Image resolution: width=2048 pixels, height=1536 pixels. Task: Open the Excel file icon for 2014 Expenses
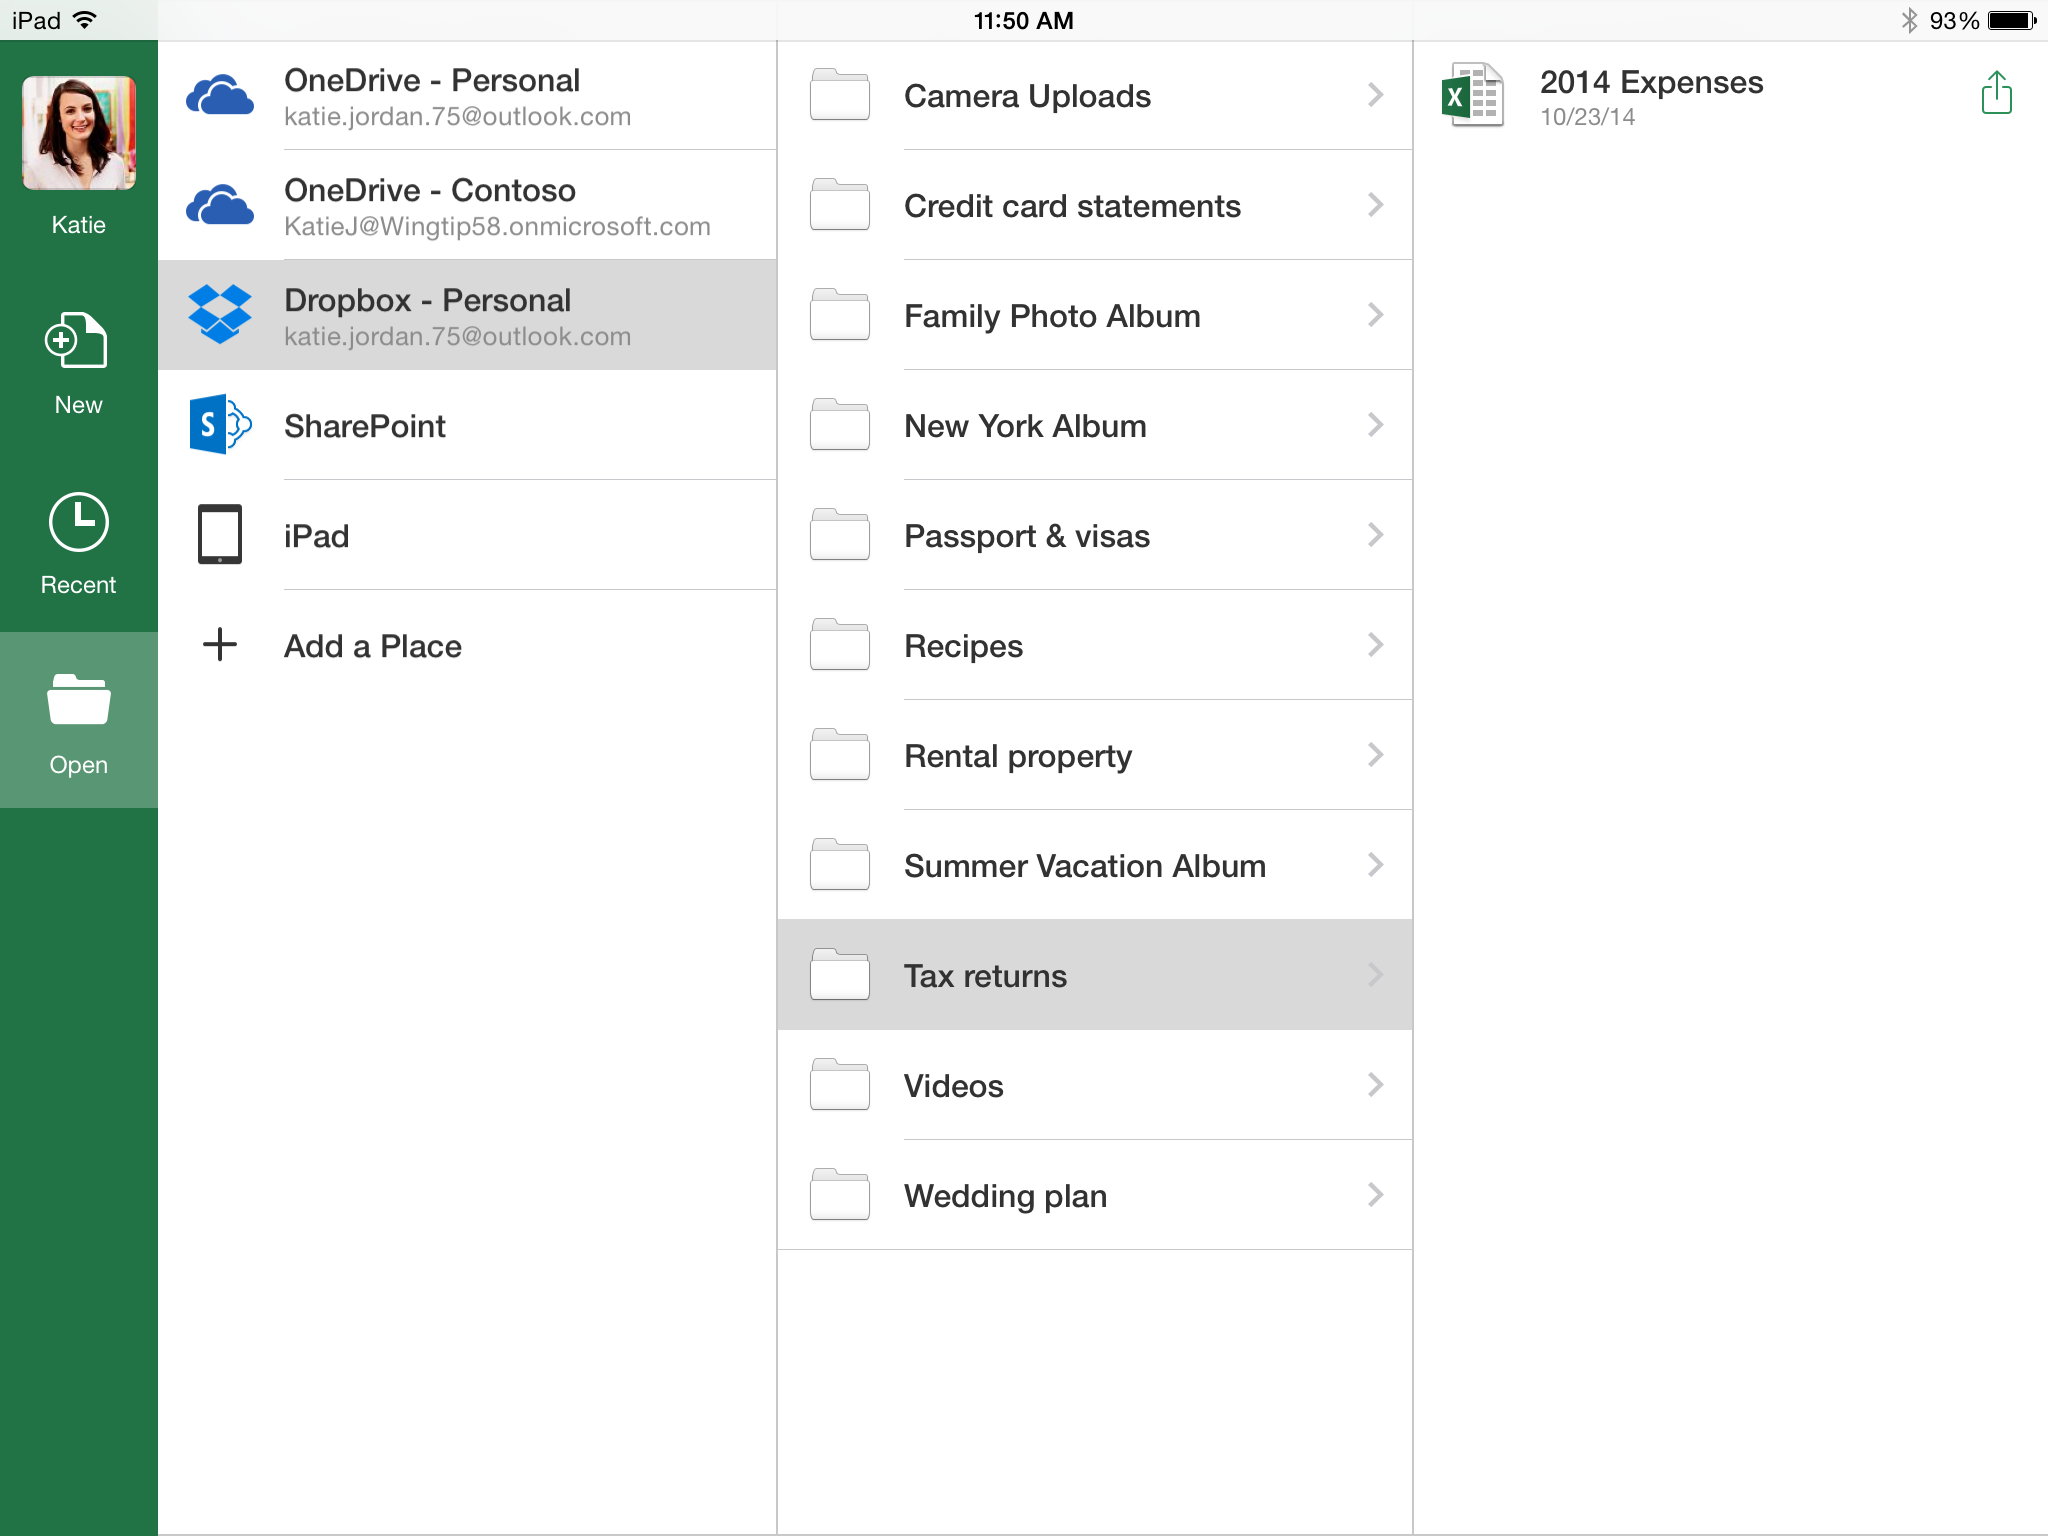pyautogui.click(x=1472, y=95)
